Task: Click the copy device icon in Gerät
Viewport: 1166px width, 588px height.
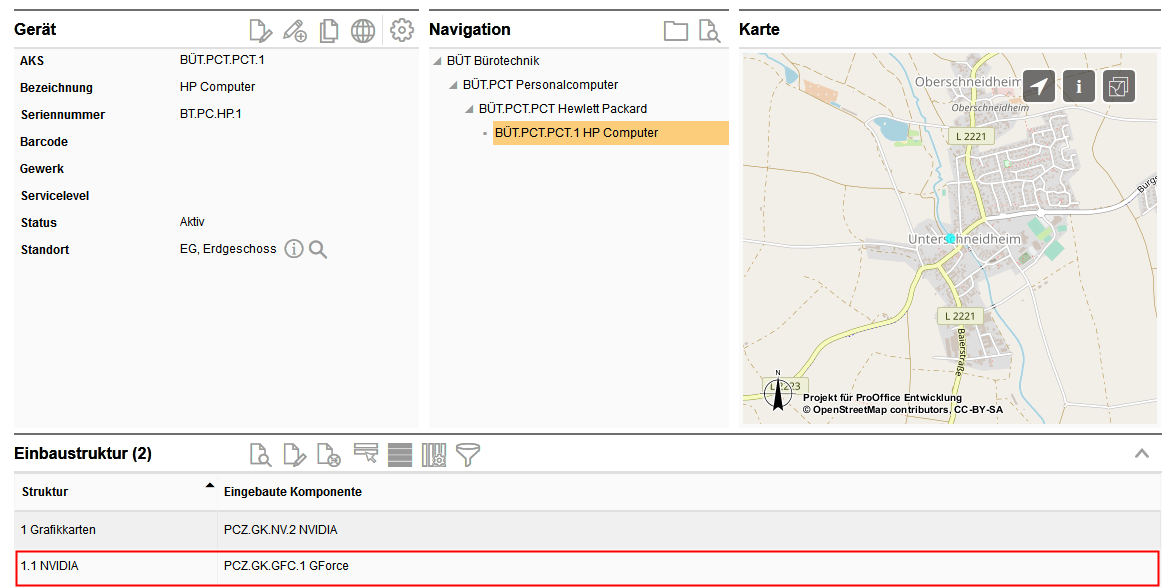Action: [x=329, y=31]
